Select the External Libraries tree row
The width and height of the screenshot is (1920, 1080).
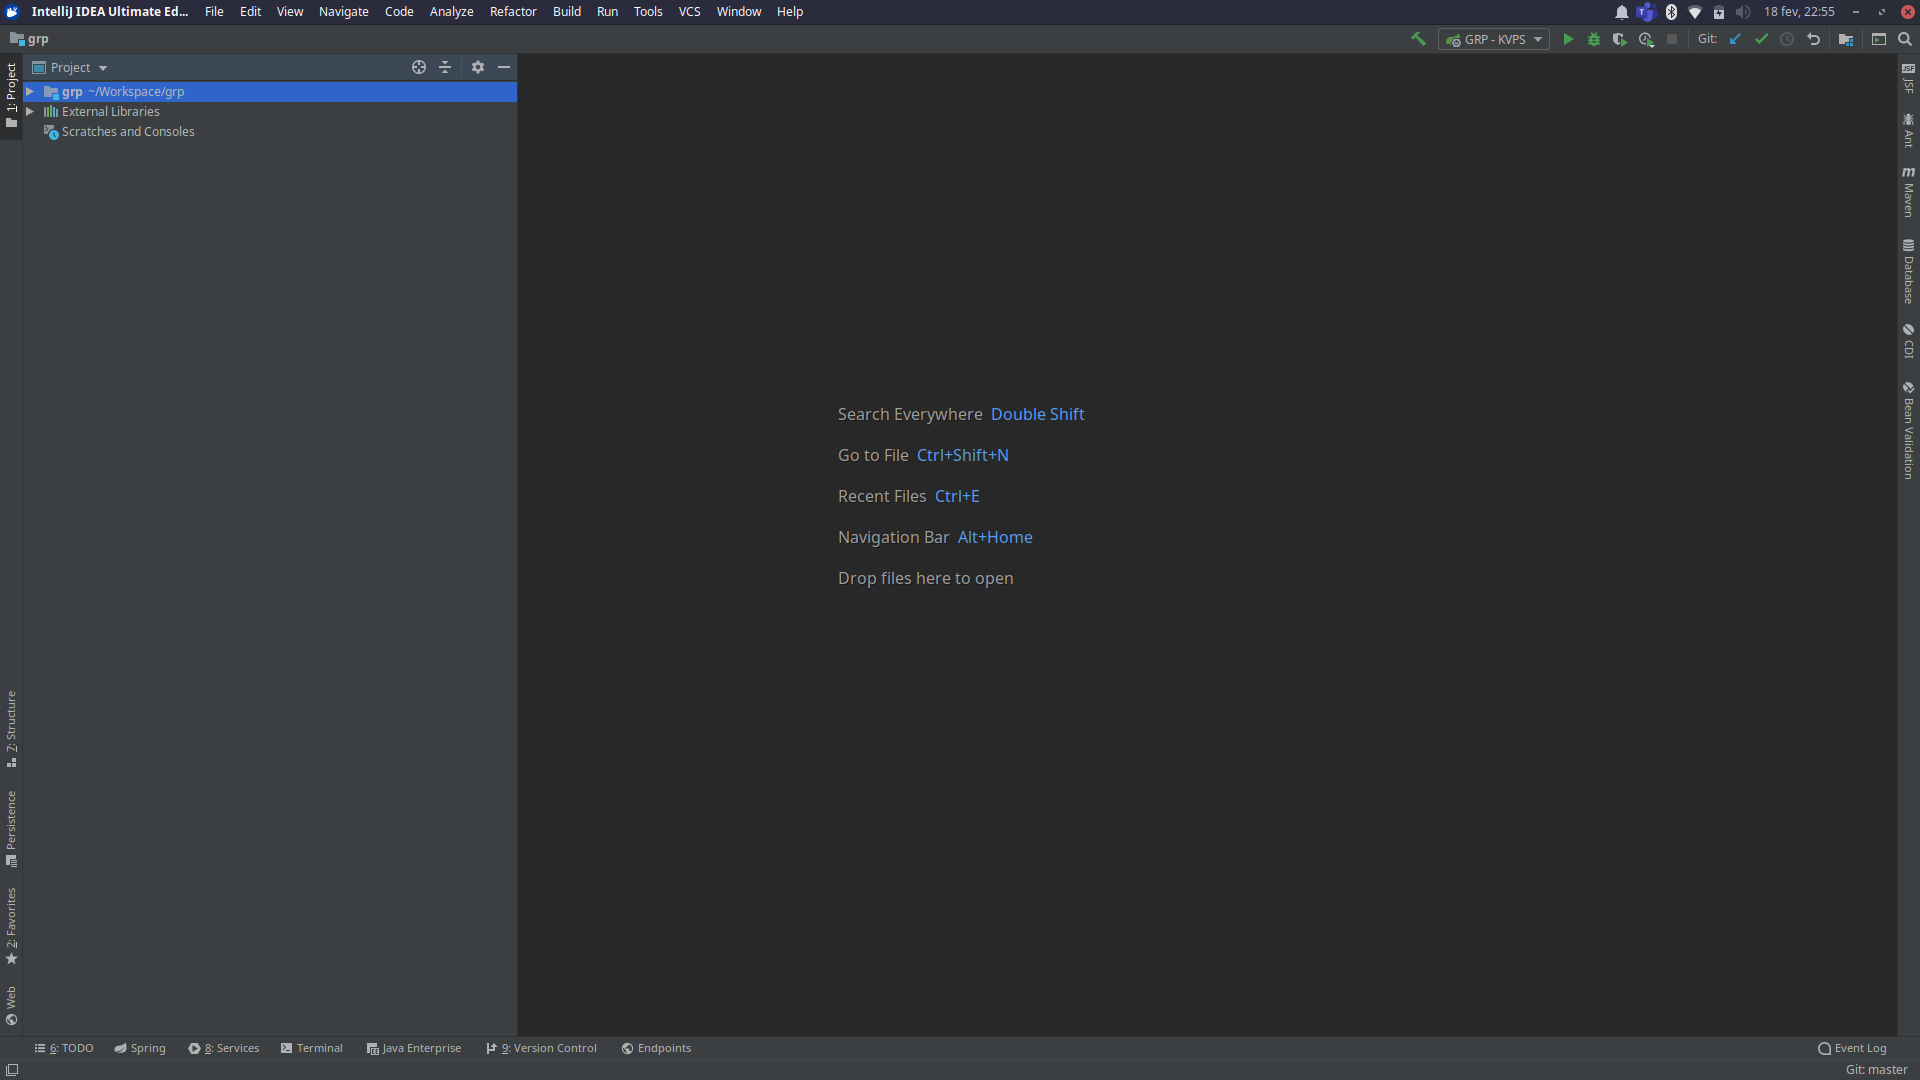(x=270, y=111)
